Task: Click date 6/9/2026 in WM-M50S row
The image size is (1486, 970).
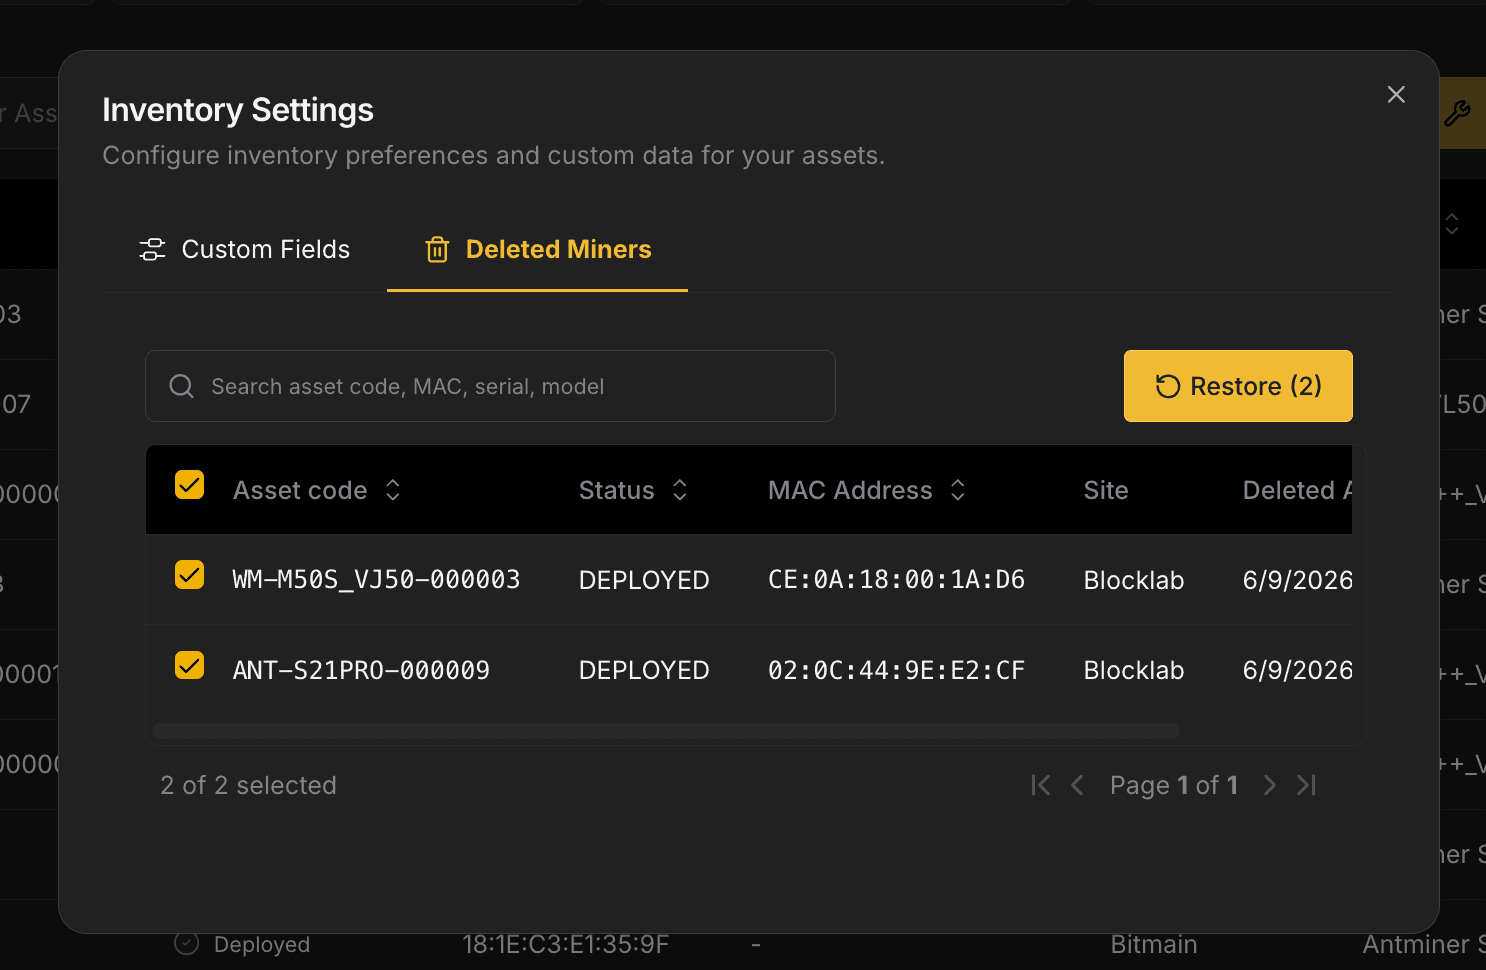Action: (1297, 580)
